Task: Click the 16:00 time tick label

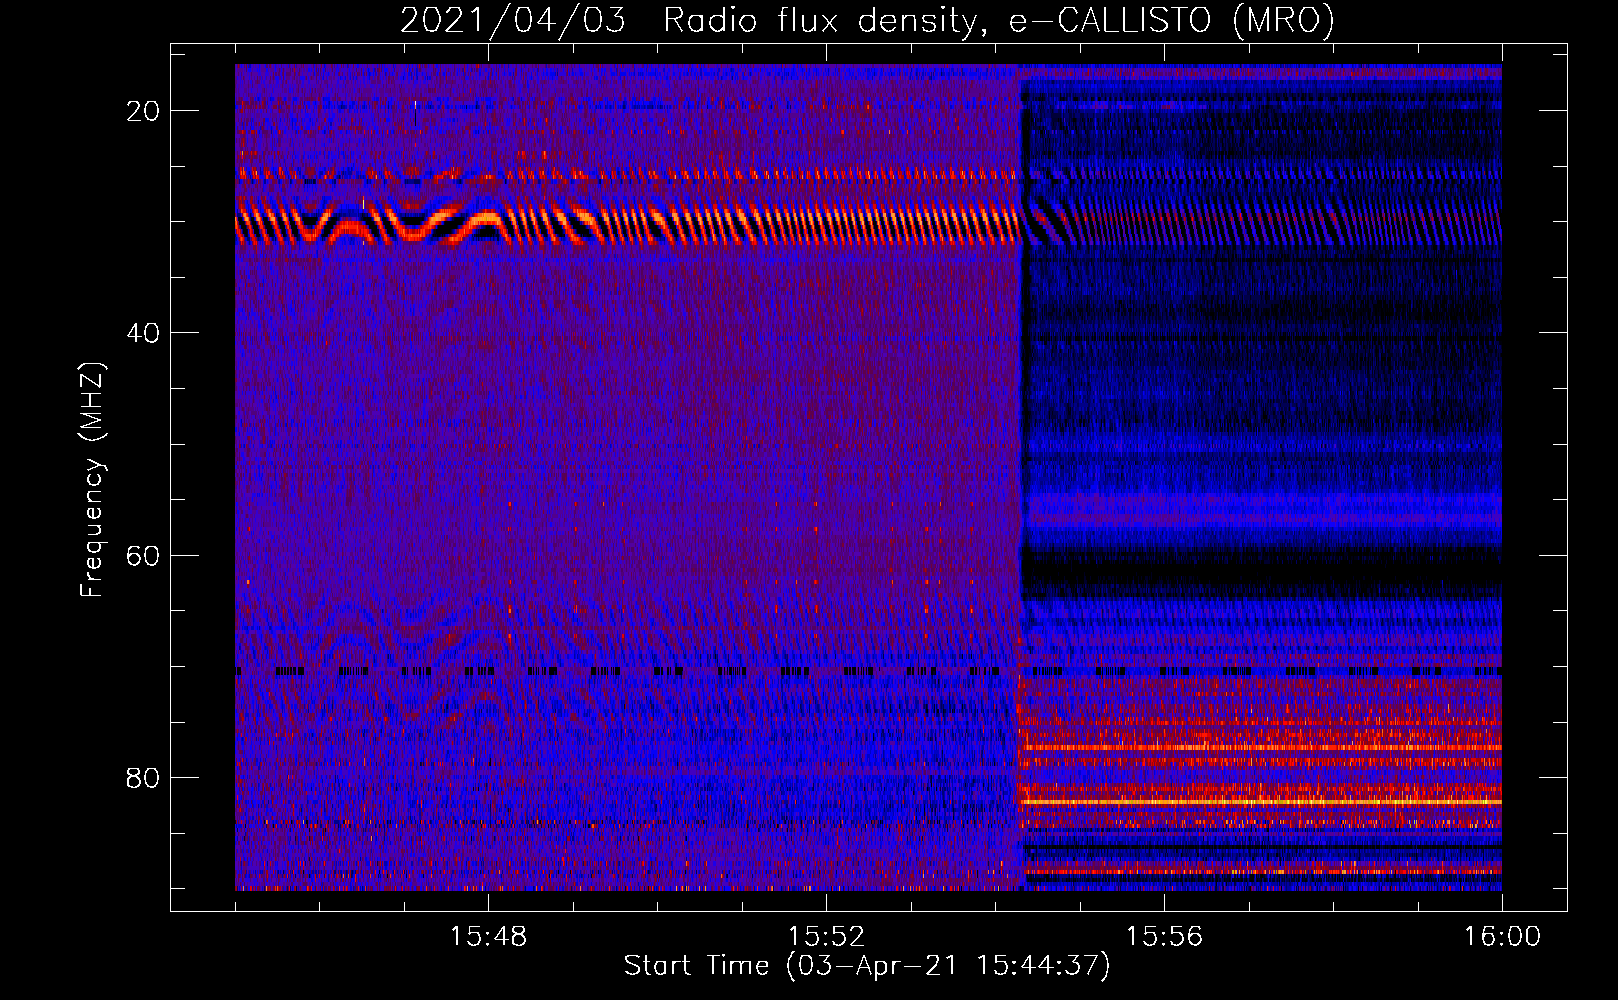Action: 1502,937
